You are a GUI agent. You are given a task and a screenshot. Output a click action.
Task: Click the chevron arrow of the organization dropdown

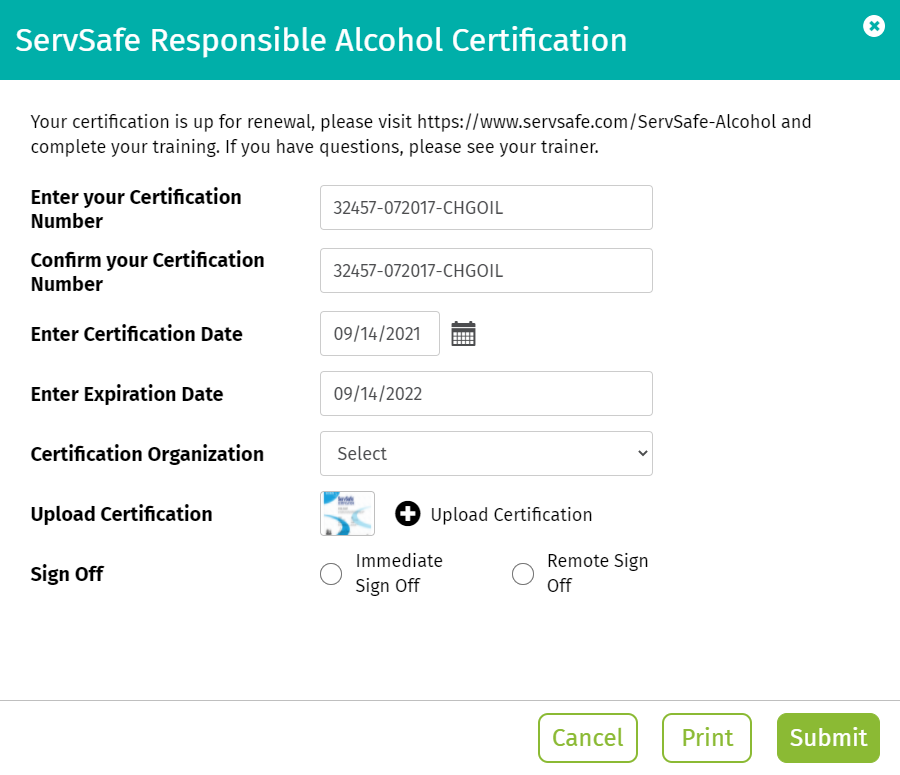[x=643, y=454]
